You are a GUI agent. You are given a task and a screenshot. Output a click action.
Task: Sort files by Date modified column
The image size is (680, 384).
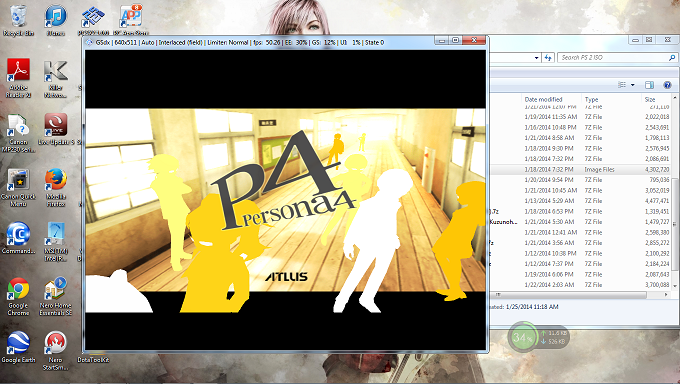(543, 99)
